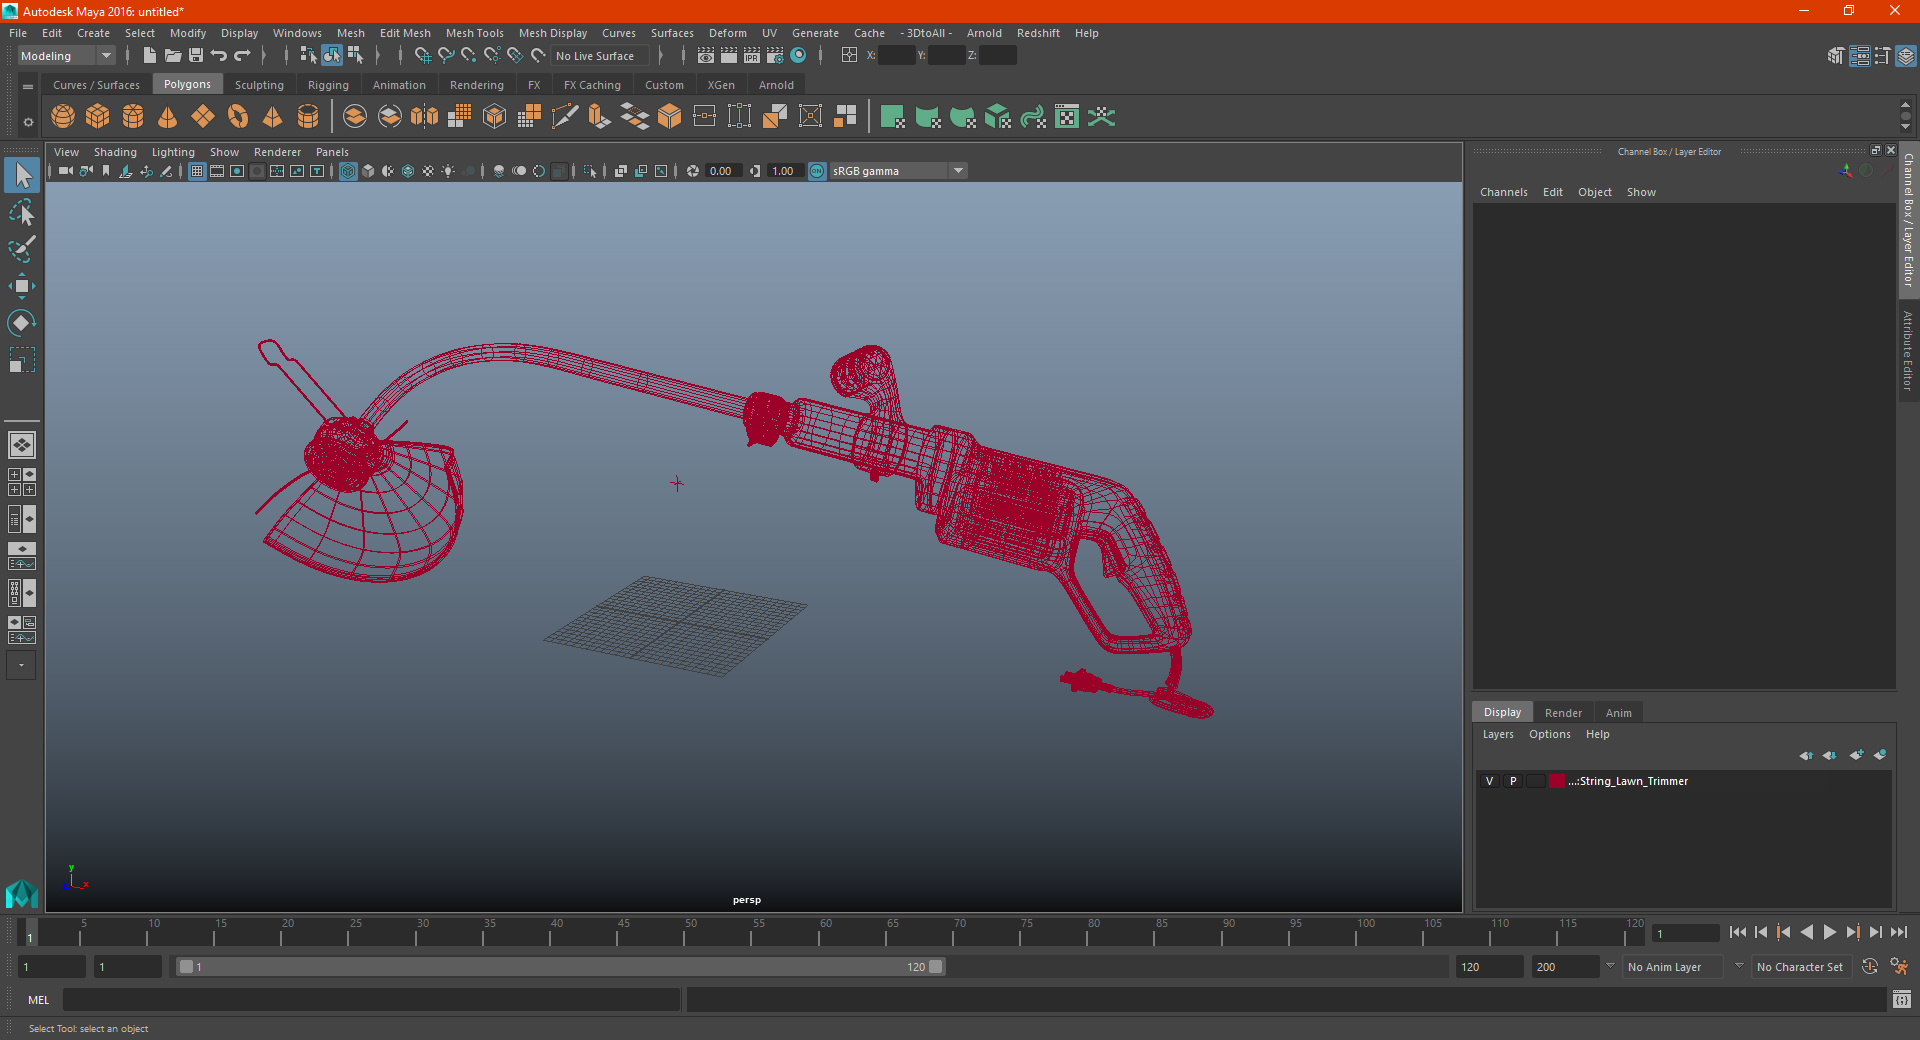Switch to the Sculpting shelf tab
Image resolution: width=1920 pixels, height=1040 pixels.
point(259,85)
